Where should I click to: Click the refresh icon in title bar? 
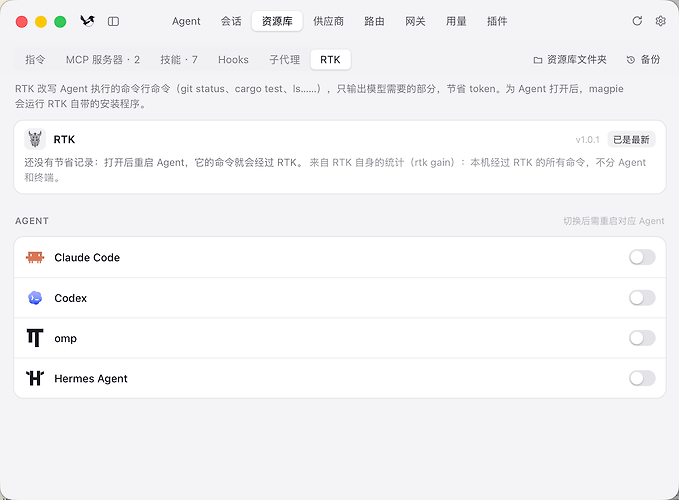(637, 21)
